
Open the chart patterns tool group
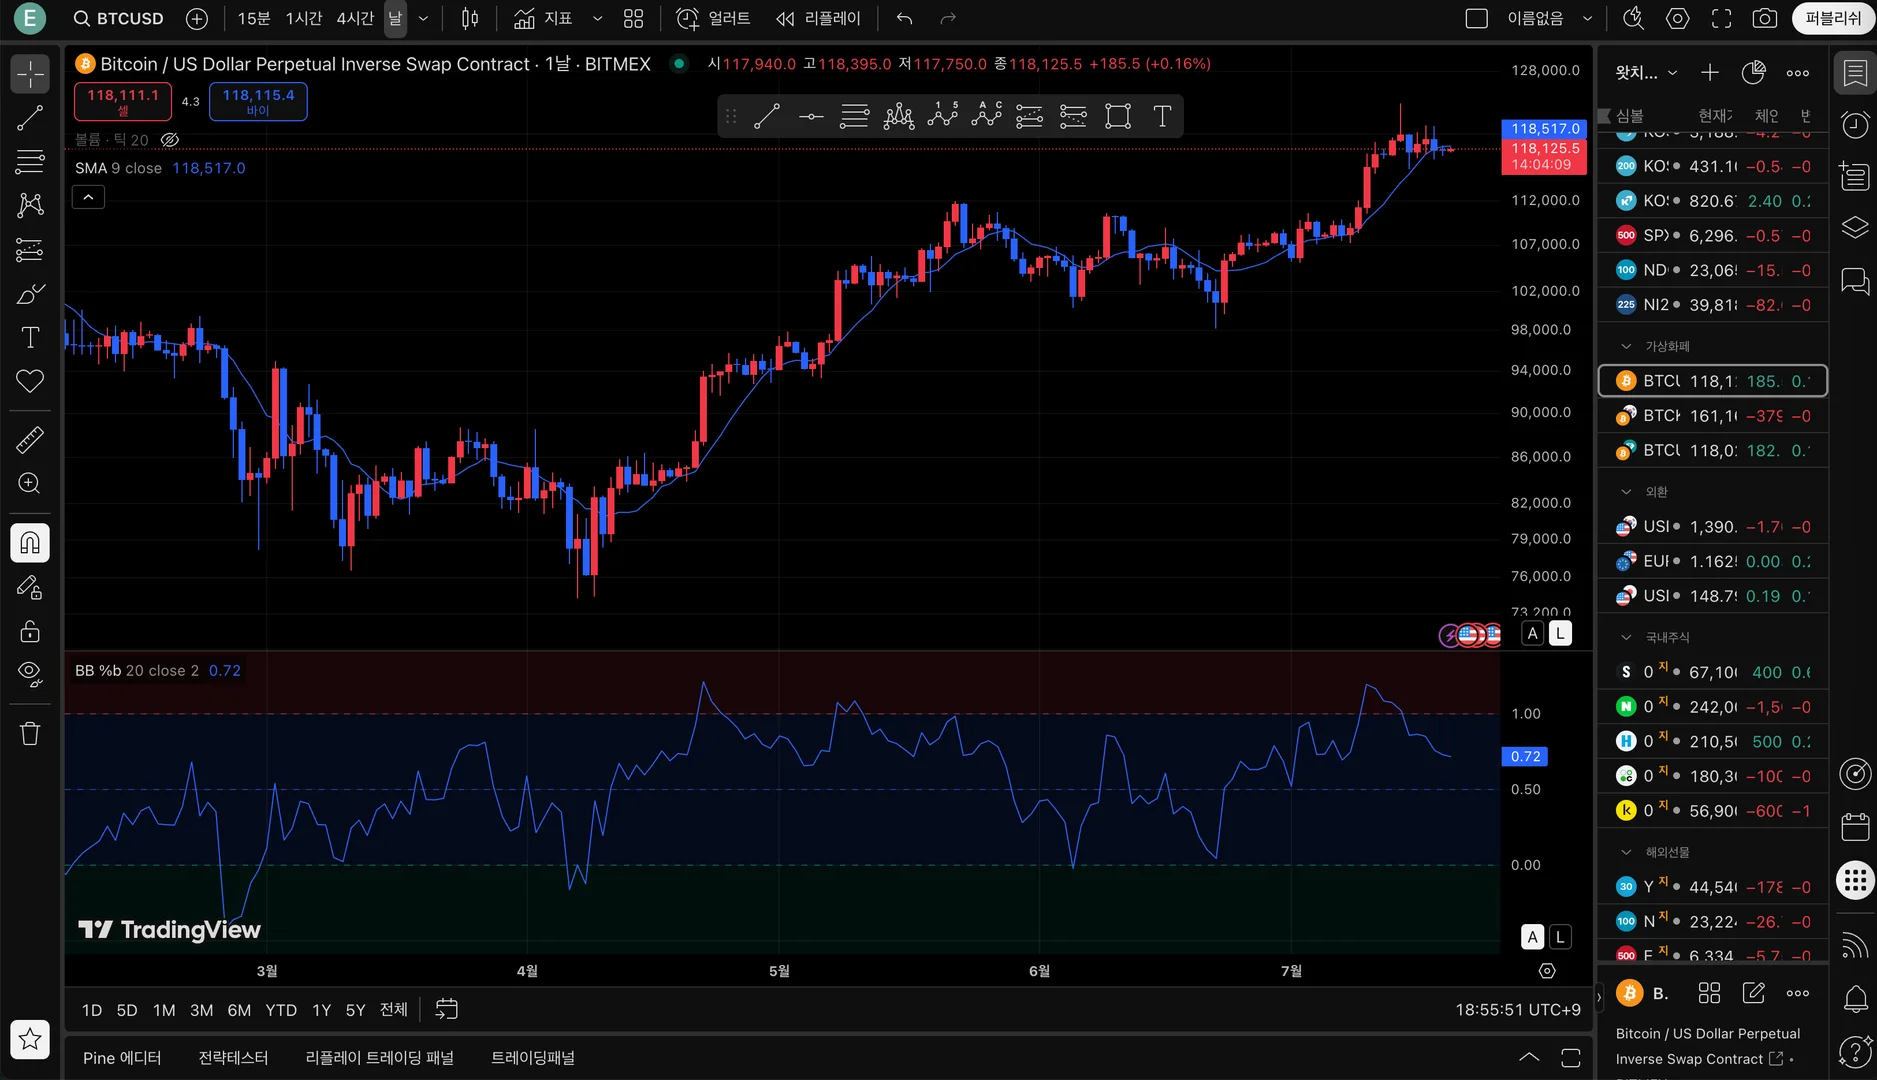point(30,205)
